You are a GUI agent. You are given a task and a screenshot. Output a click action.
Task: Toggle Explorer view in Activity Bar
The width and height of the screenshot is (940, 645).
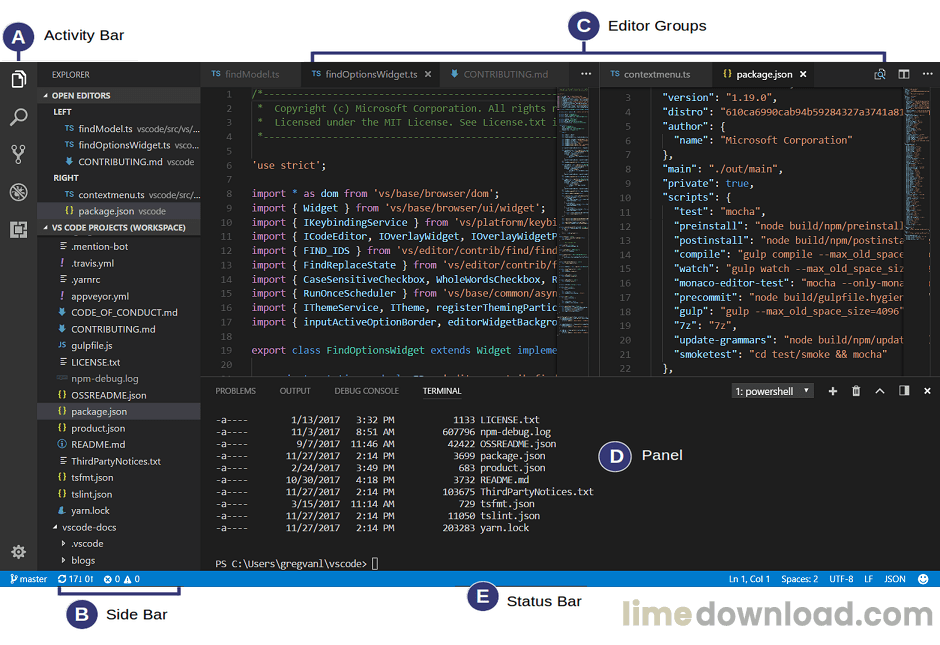point(18,80)
